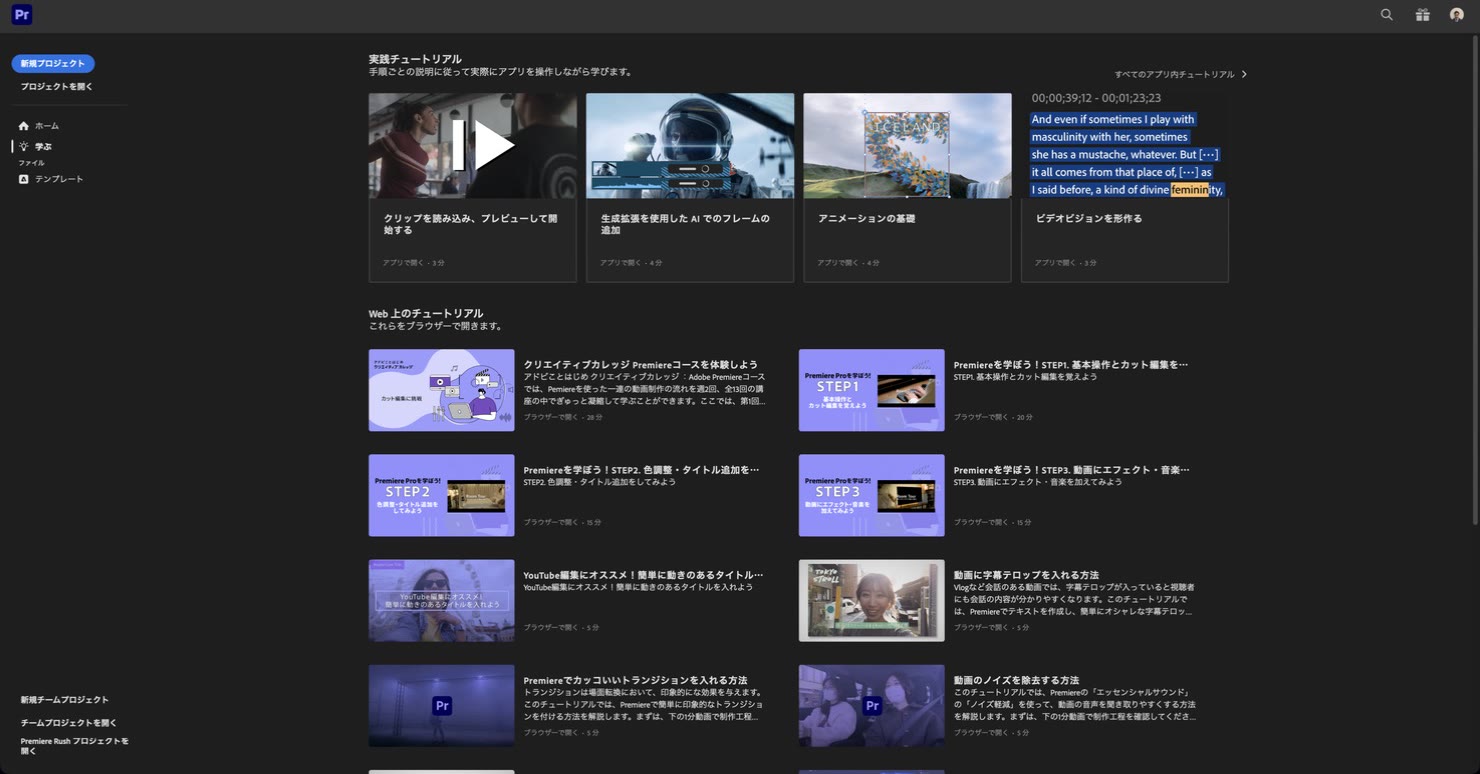This screenshot has height=774, width=1480.
Task: Open テンプレート in the sidebar
Action: pos(59,179)
